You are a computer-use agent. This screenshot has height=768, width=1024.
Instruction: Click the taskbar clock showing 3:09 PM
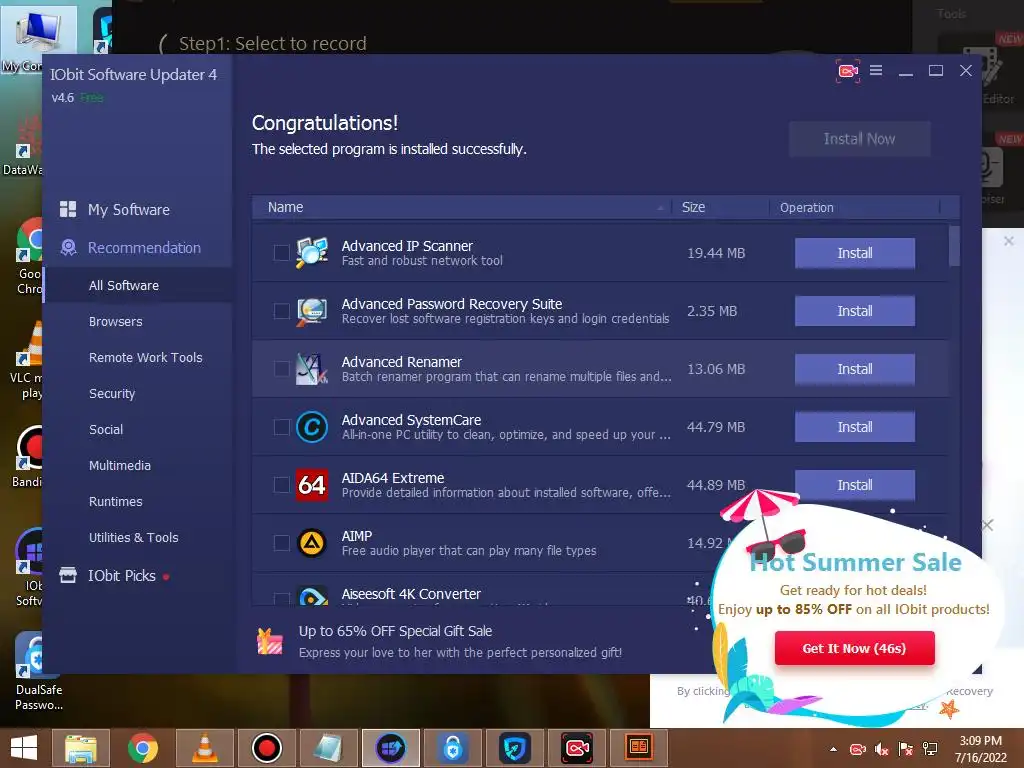tap(980, 749)
